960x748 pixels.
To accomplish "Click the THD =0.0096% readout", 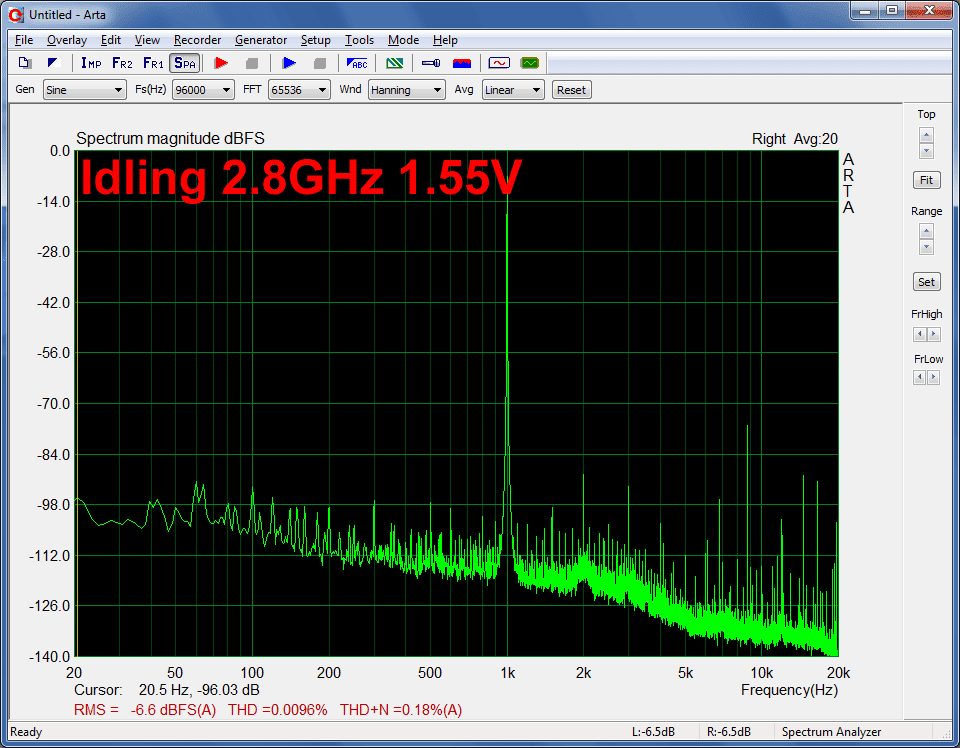I will tap(277, 710).
